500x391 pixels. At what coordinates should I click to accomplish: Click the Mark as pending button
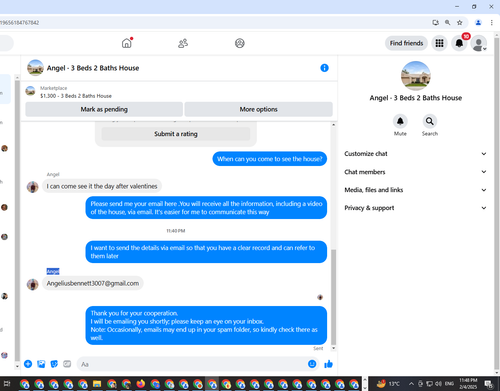click(x=104, y=109)
